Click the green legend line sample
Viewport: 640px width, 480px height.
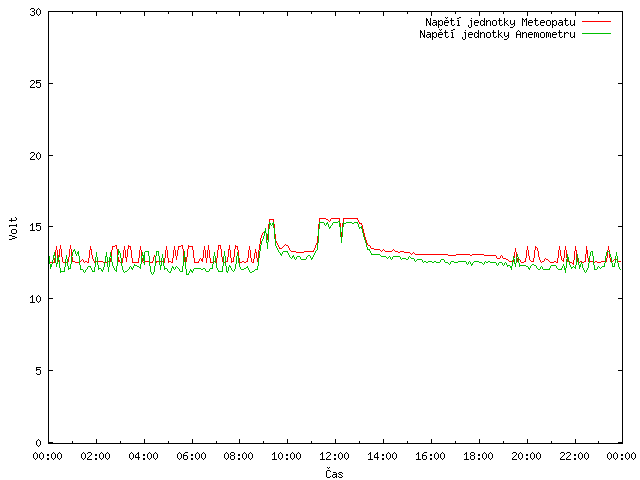point(596,33)
